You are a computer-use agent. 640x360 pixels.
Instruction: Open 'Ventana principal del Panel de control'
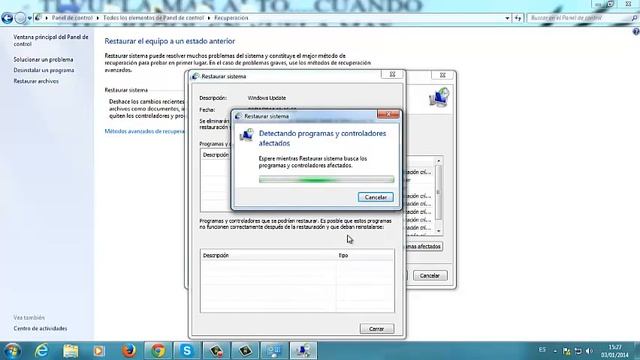51,40
